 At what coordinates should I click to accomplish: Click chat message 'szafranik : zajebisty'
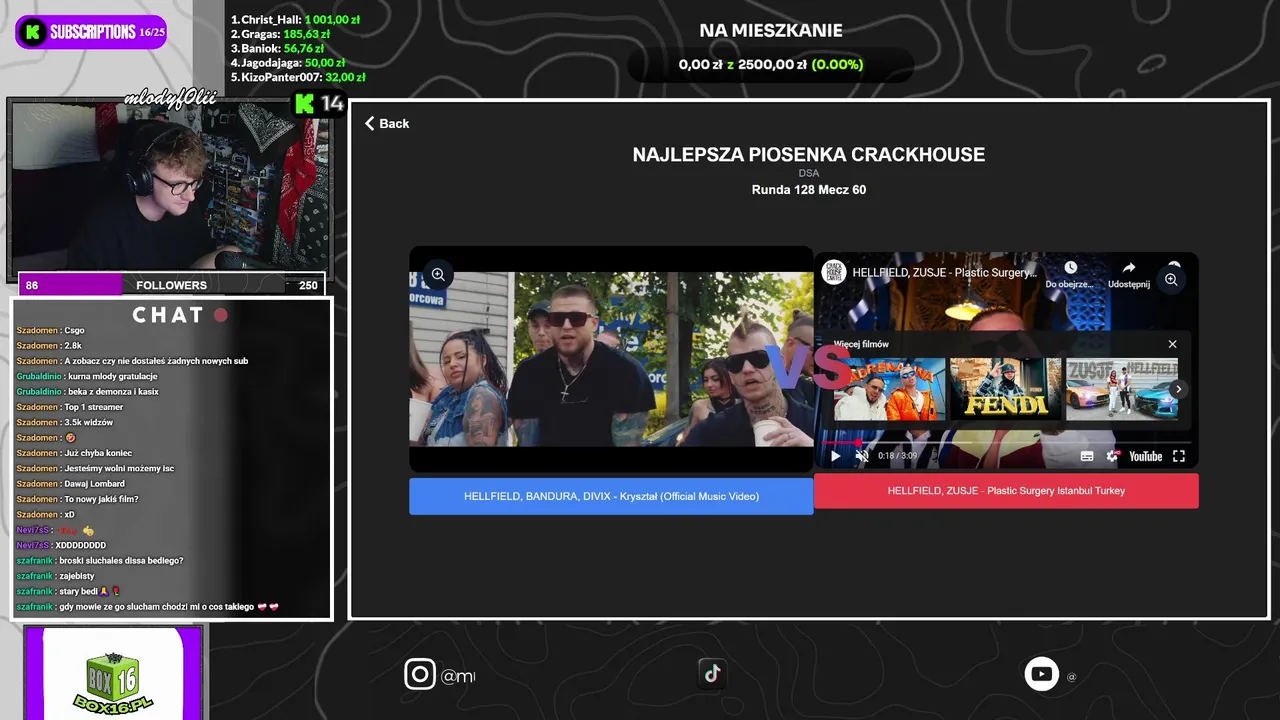(x=55, y=576)
